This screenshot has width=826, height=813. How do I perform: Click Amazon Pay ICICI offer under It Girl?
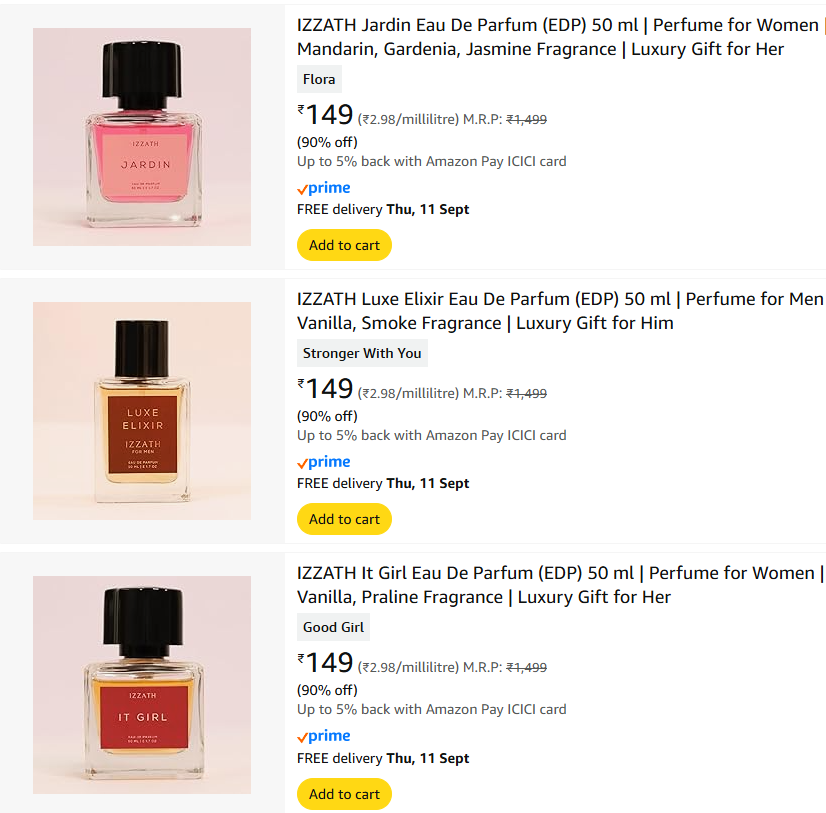[x=431, y=709]
